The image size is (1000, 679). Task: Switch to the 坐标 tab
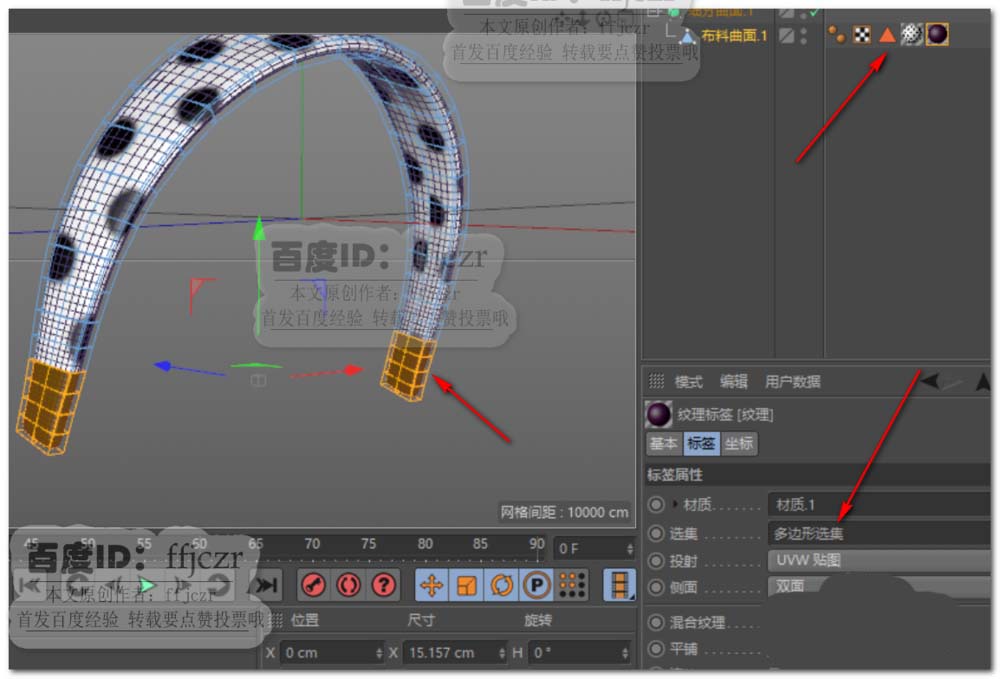pyautogui.click(x=739, y=443)
